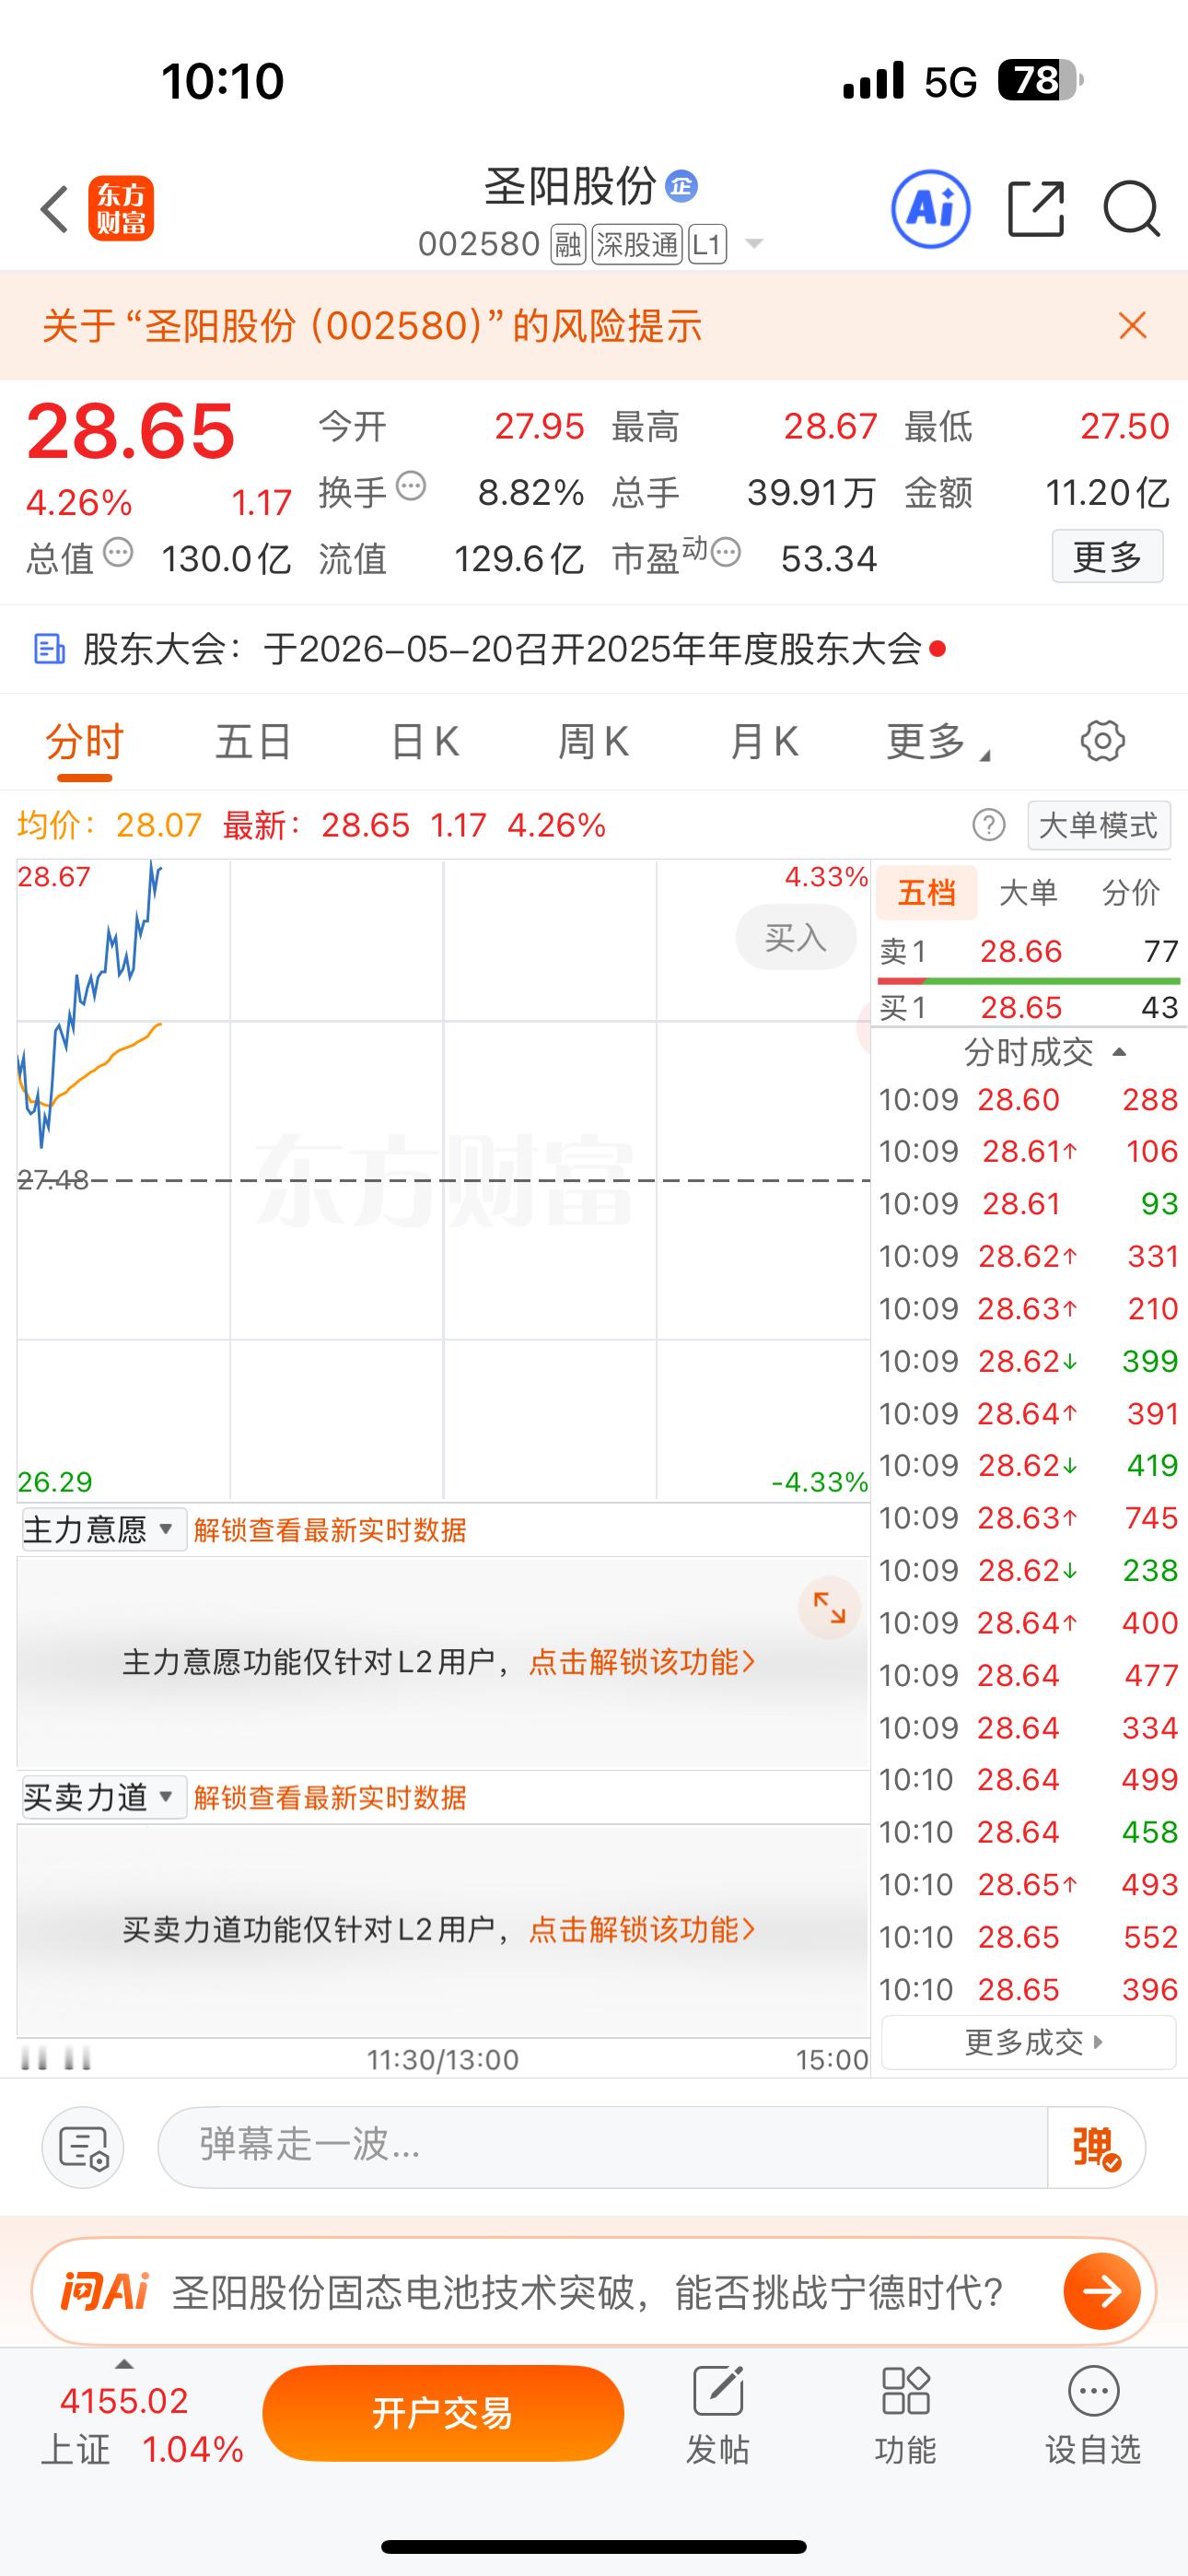This screenshot has height=2576, width=1188.
Task: Tap the question mark help icon
Action: (x=989, y=825)
